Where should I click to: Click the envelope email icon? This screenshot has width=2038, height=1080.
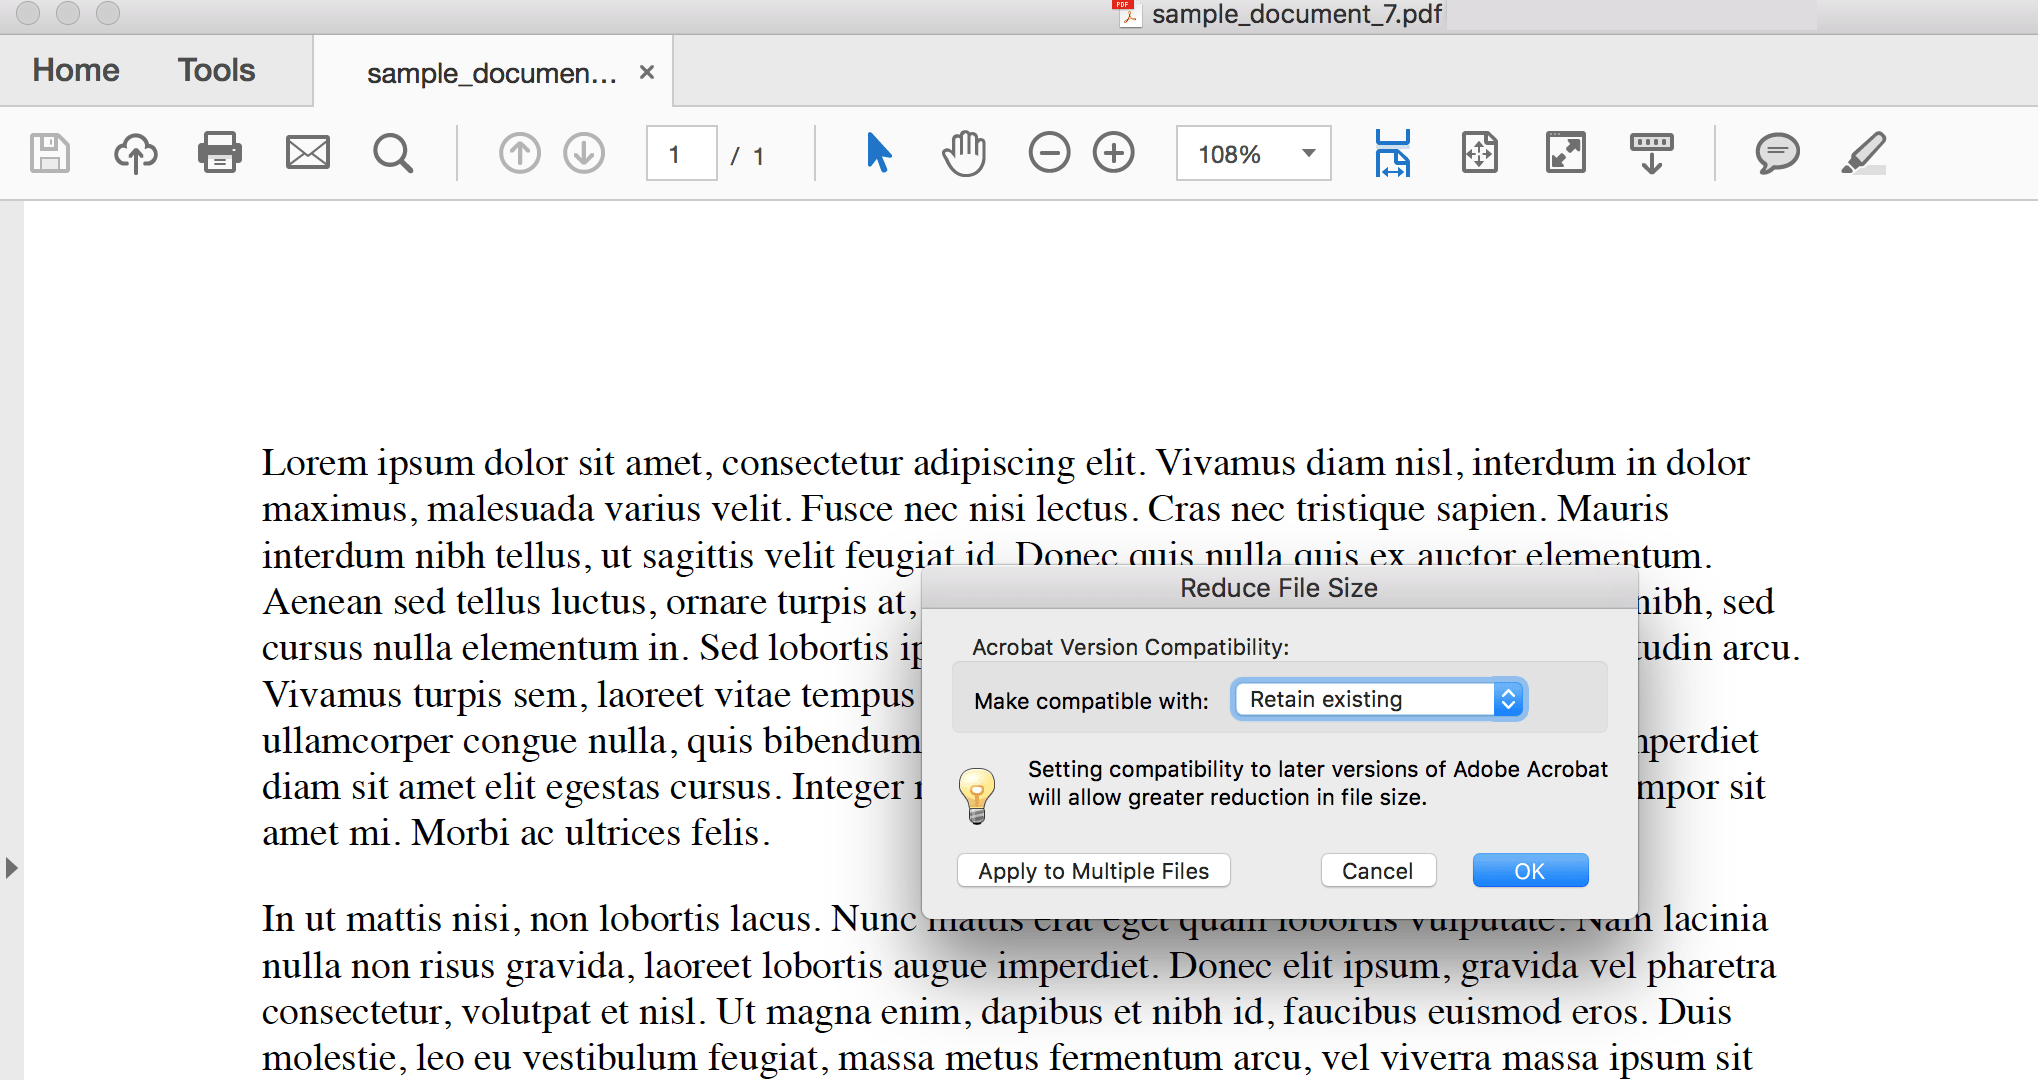coord(307,154)
